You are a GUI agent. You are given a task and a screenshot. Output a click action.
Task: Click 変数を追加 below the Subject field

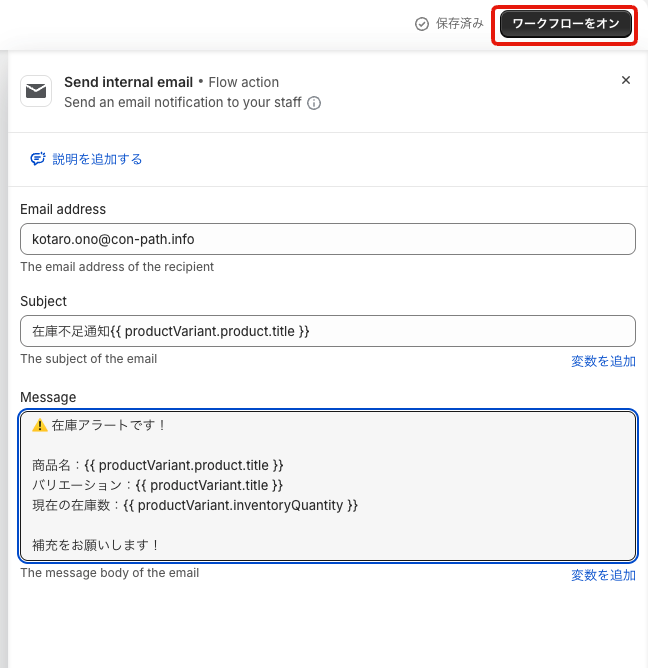pyautogui.click(x=603, y=361)
